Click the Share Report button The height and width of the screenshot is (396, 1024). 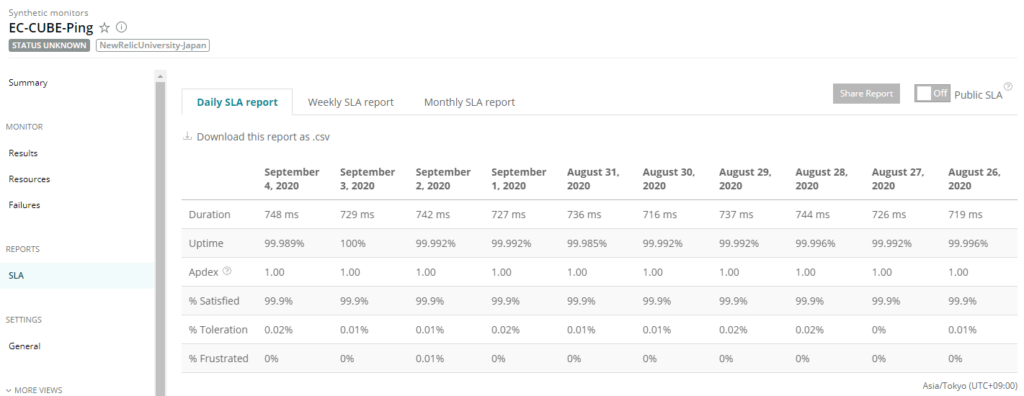coord(867,93)
